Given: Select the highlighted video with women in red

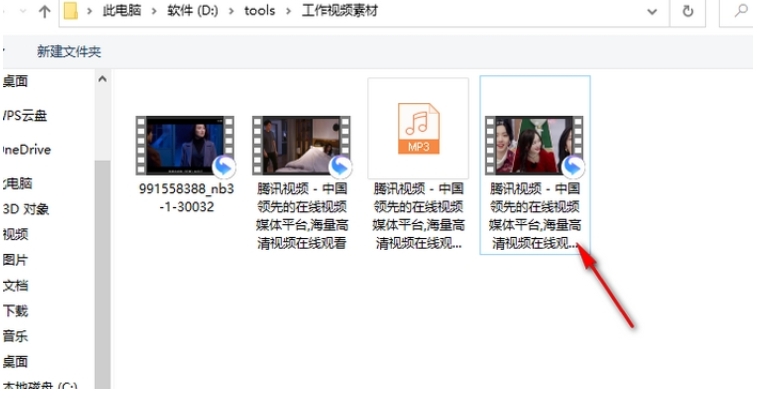Looking at the screenshot, I should pos(534,145).
